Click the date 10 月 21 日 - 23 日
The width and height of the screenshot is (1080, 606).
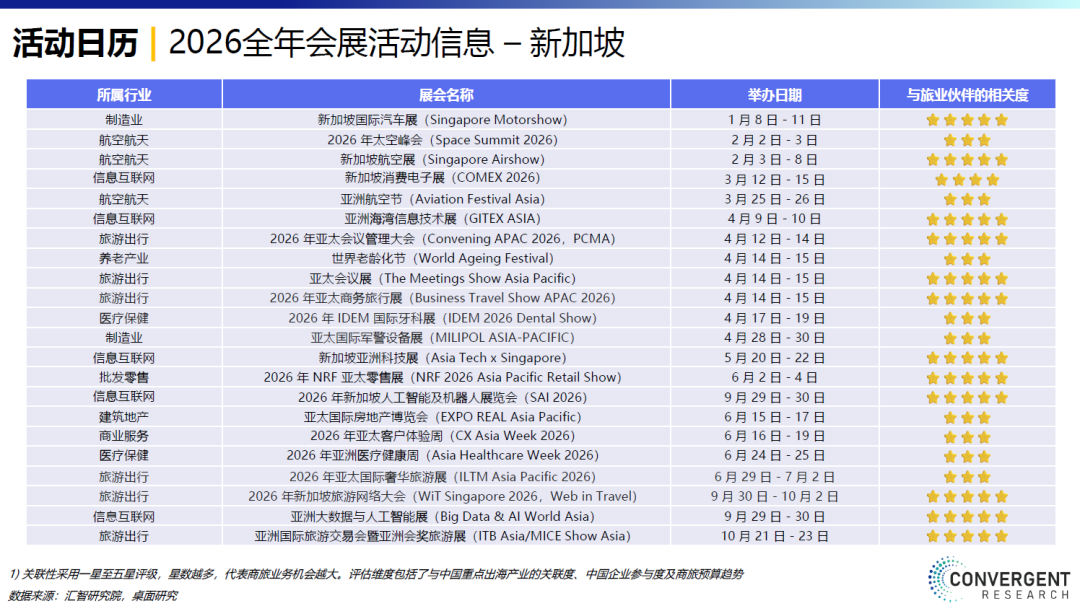(x=774, y=536)
